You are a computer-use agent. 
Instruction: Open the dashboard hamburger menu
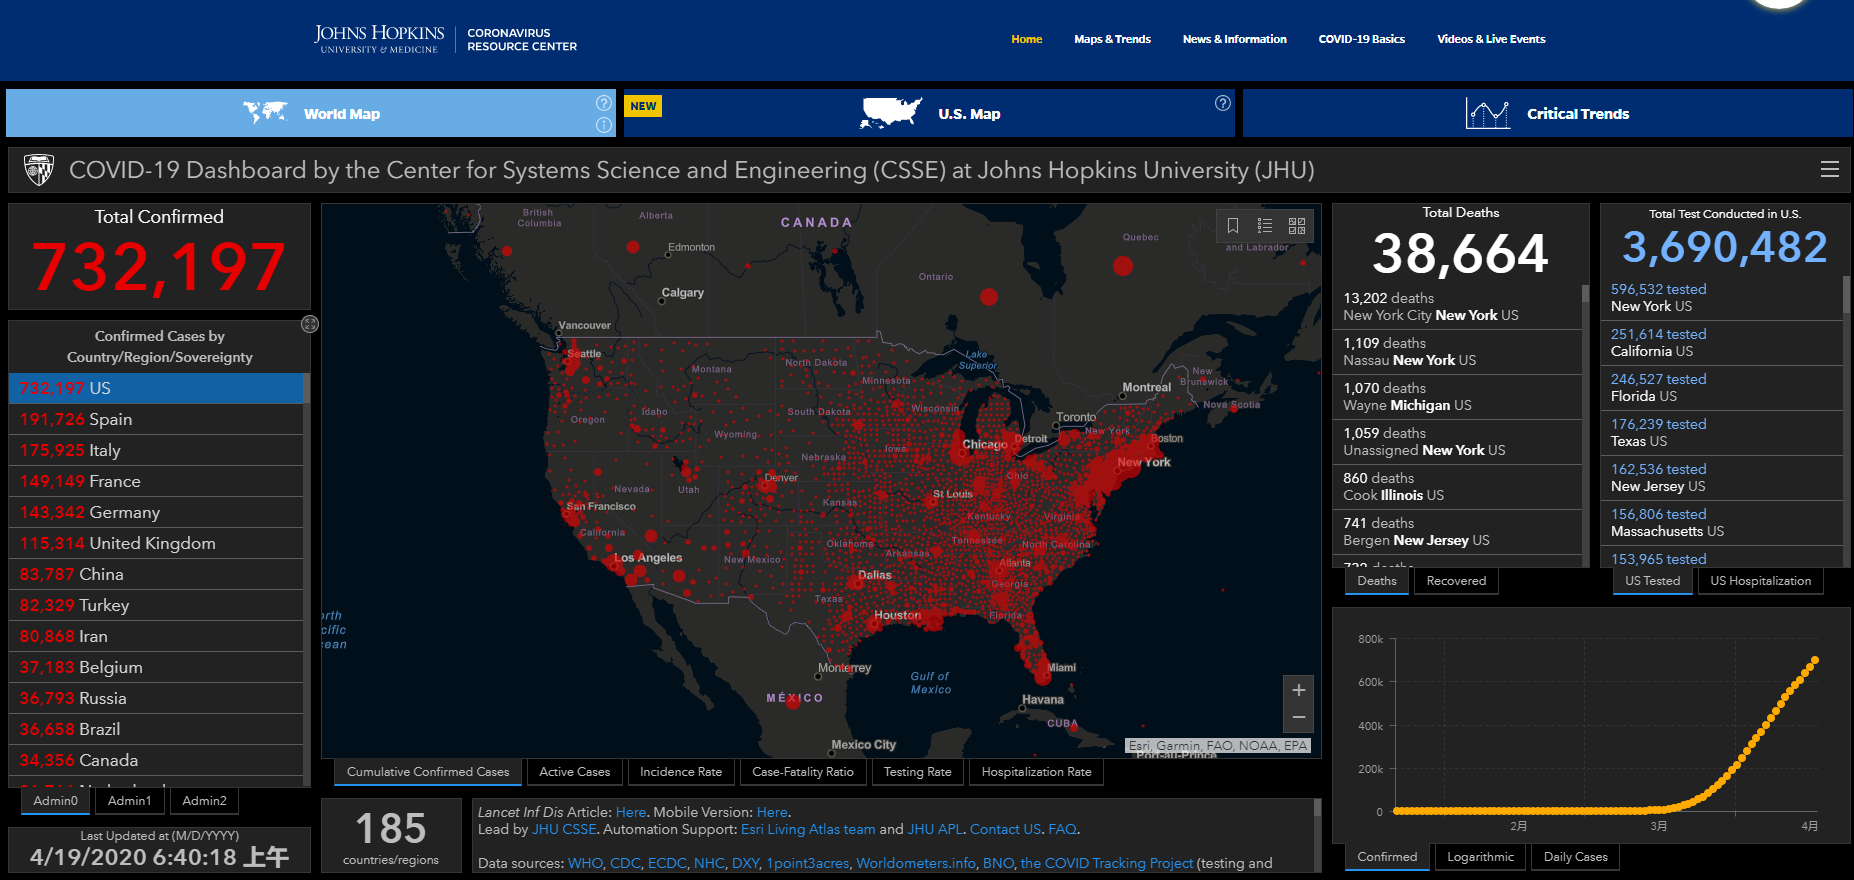pyautogui.click(x=1829, y=170)
